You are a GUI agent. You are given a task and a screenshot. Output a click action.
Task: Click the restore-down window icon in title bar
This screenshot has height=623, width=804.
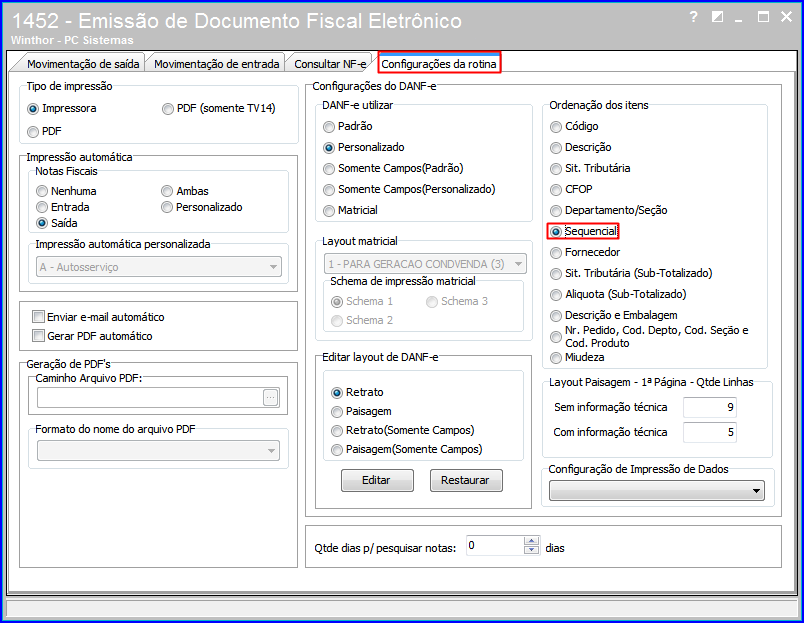717,17
